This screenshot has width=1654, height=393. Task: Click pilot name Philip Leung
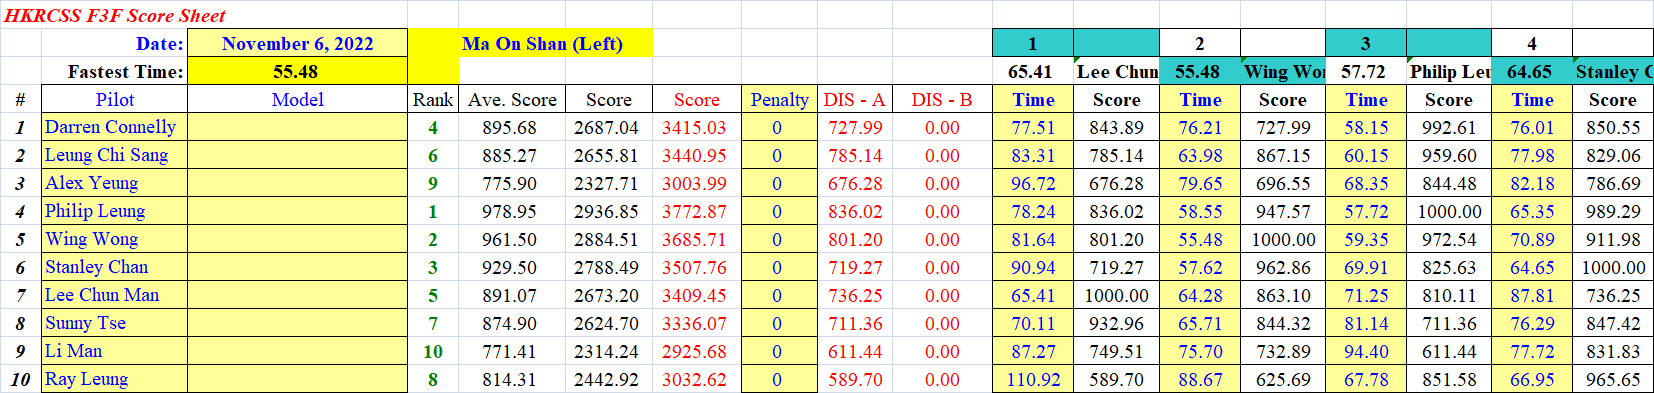[95, 211]
